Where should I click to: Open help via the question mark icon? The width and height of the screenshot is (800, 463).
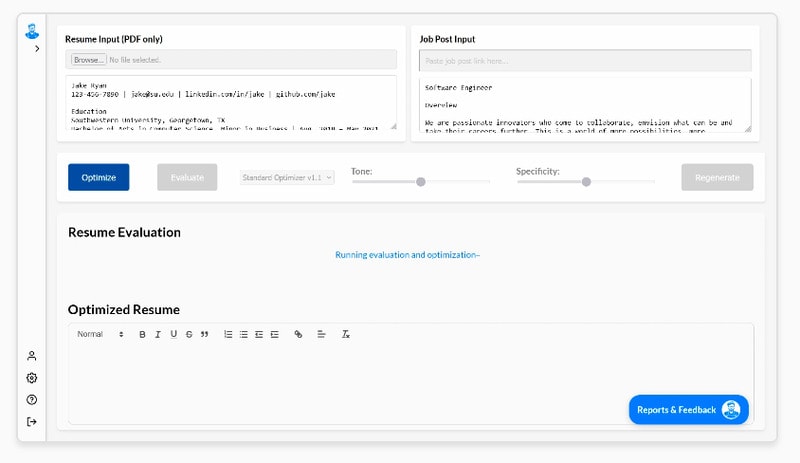(x=32, y=400)
